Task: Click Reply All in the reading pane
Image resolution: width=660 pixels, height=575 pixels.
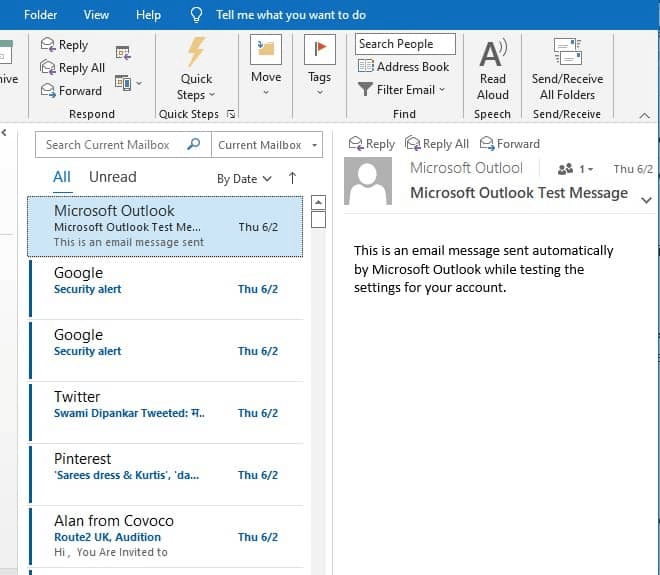Action: coord(436,144)
